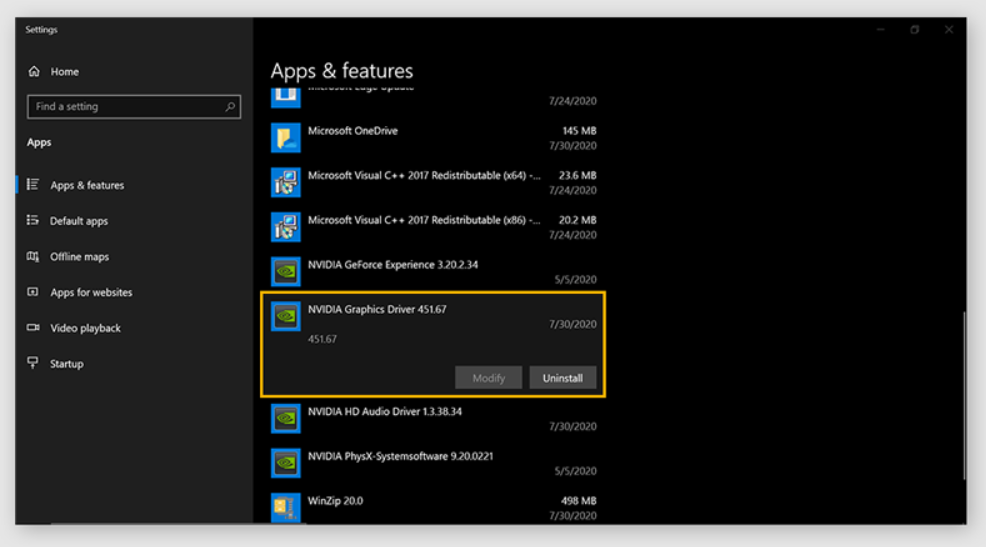Click the Visual C++ 2017 x64 icon
986x547 pixels.
pyautogui.click(x=285, y=182)
